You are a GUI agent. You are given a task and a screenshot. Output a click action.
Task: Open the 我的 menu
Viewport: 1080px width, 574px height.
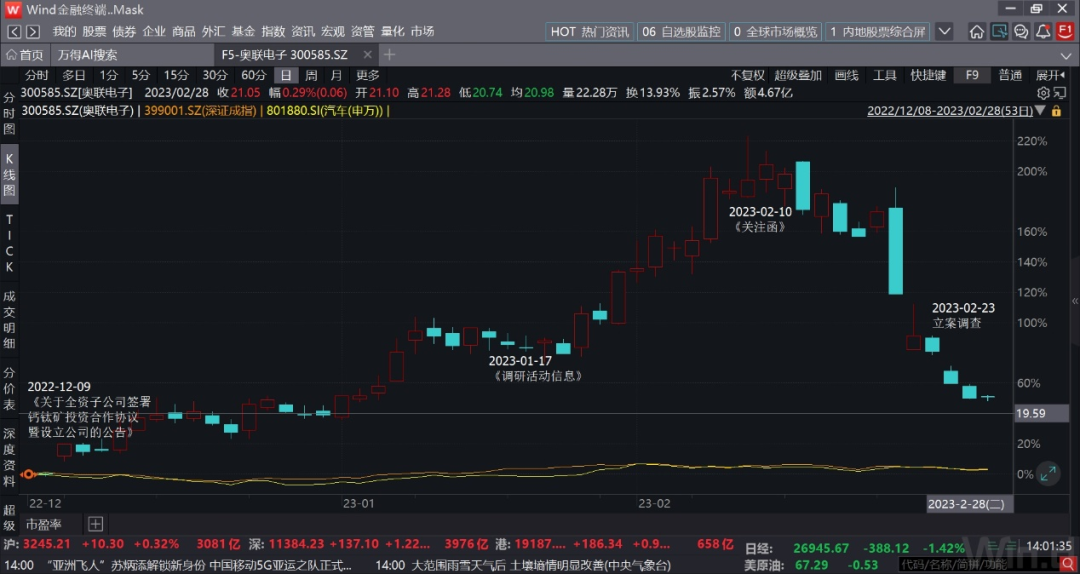65,32
